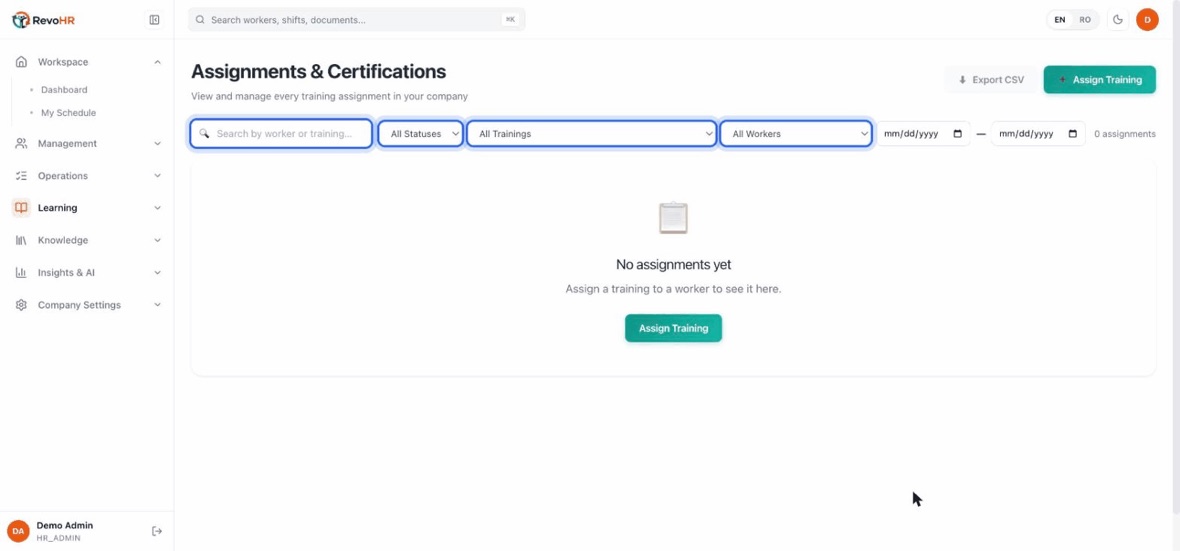Click the Insights & AI chart icon
The image size is (1180, 551).
[21, 272]
